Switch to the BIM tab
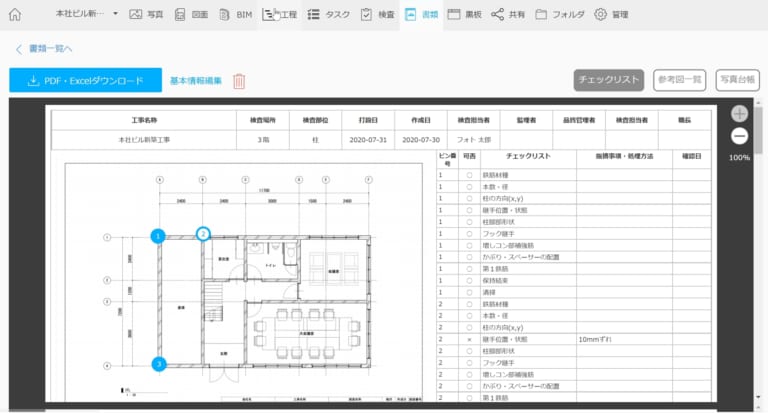The height and width of the screenshot is (420, 768). click(237, 15)
